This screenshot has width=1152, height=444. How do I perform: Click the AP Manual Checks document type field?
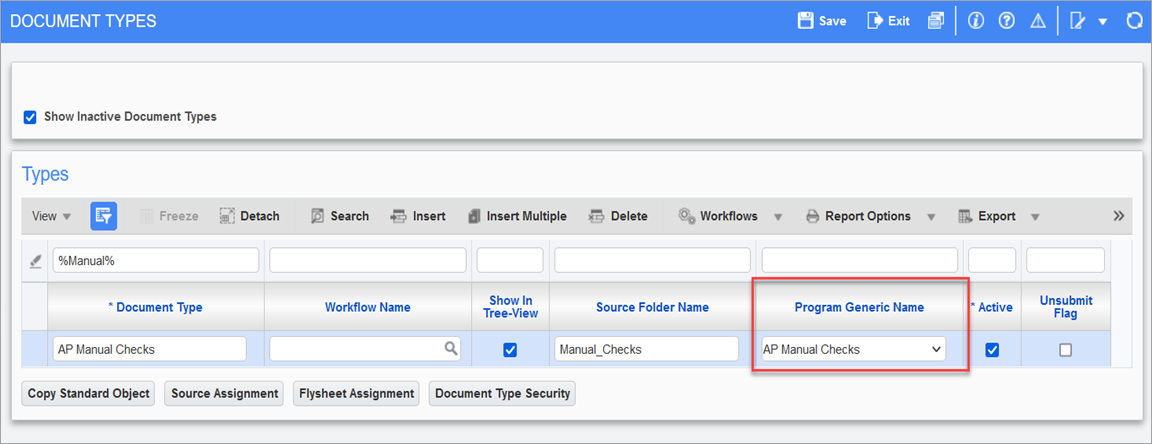point(150,350)
